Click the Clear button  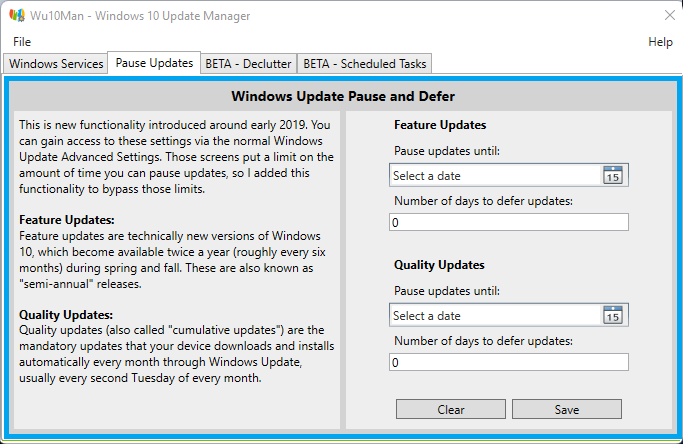pyautogui.click(x=451, y=409)
